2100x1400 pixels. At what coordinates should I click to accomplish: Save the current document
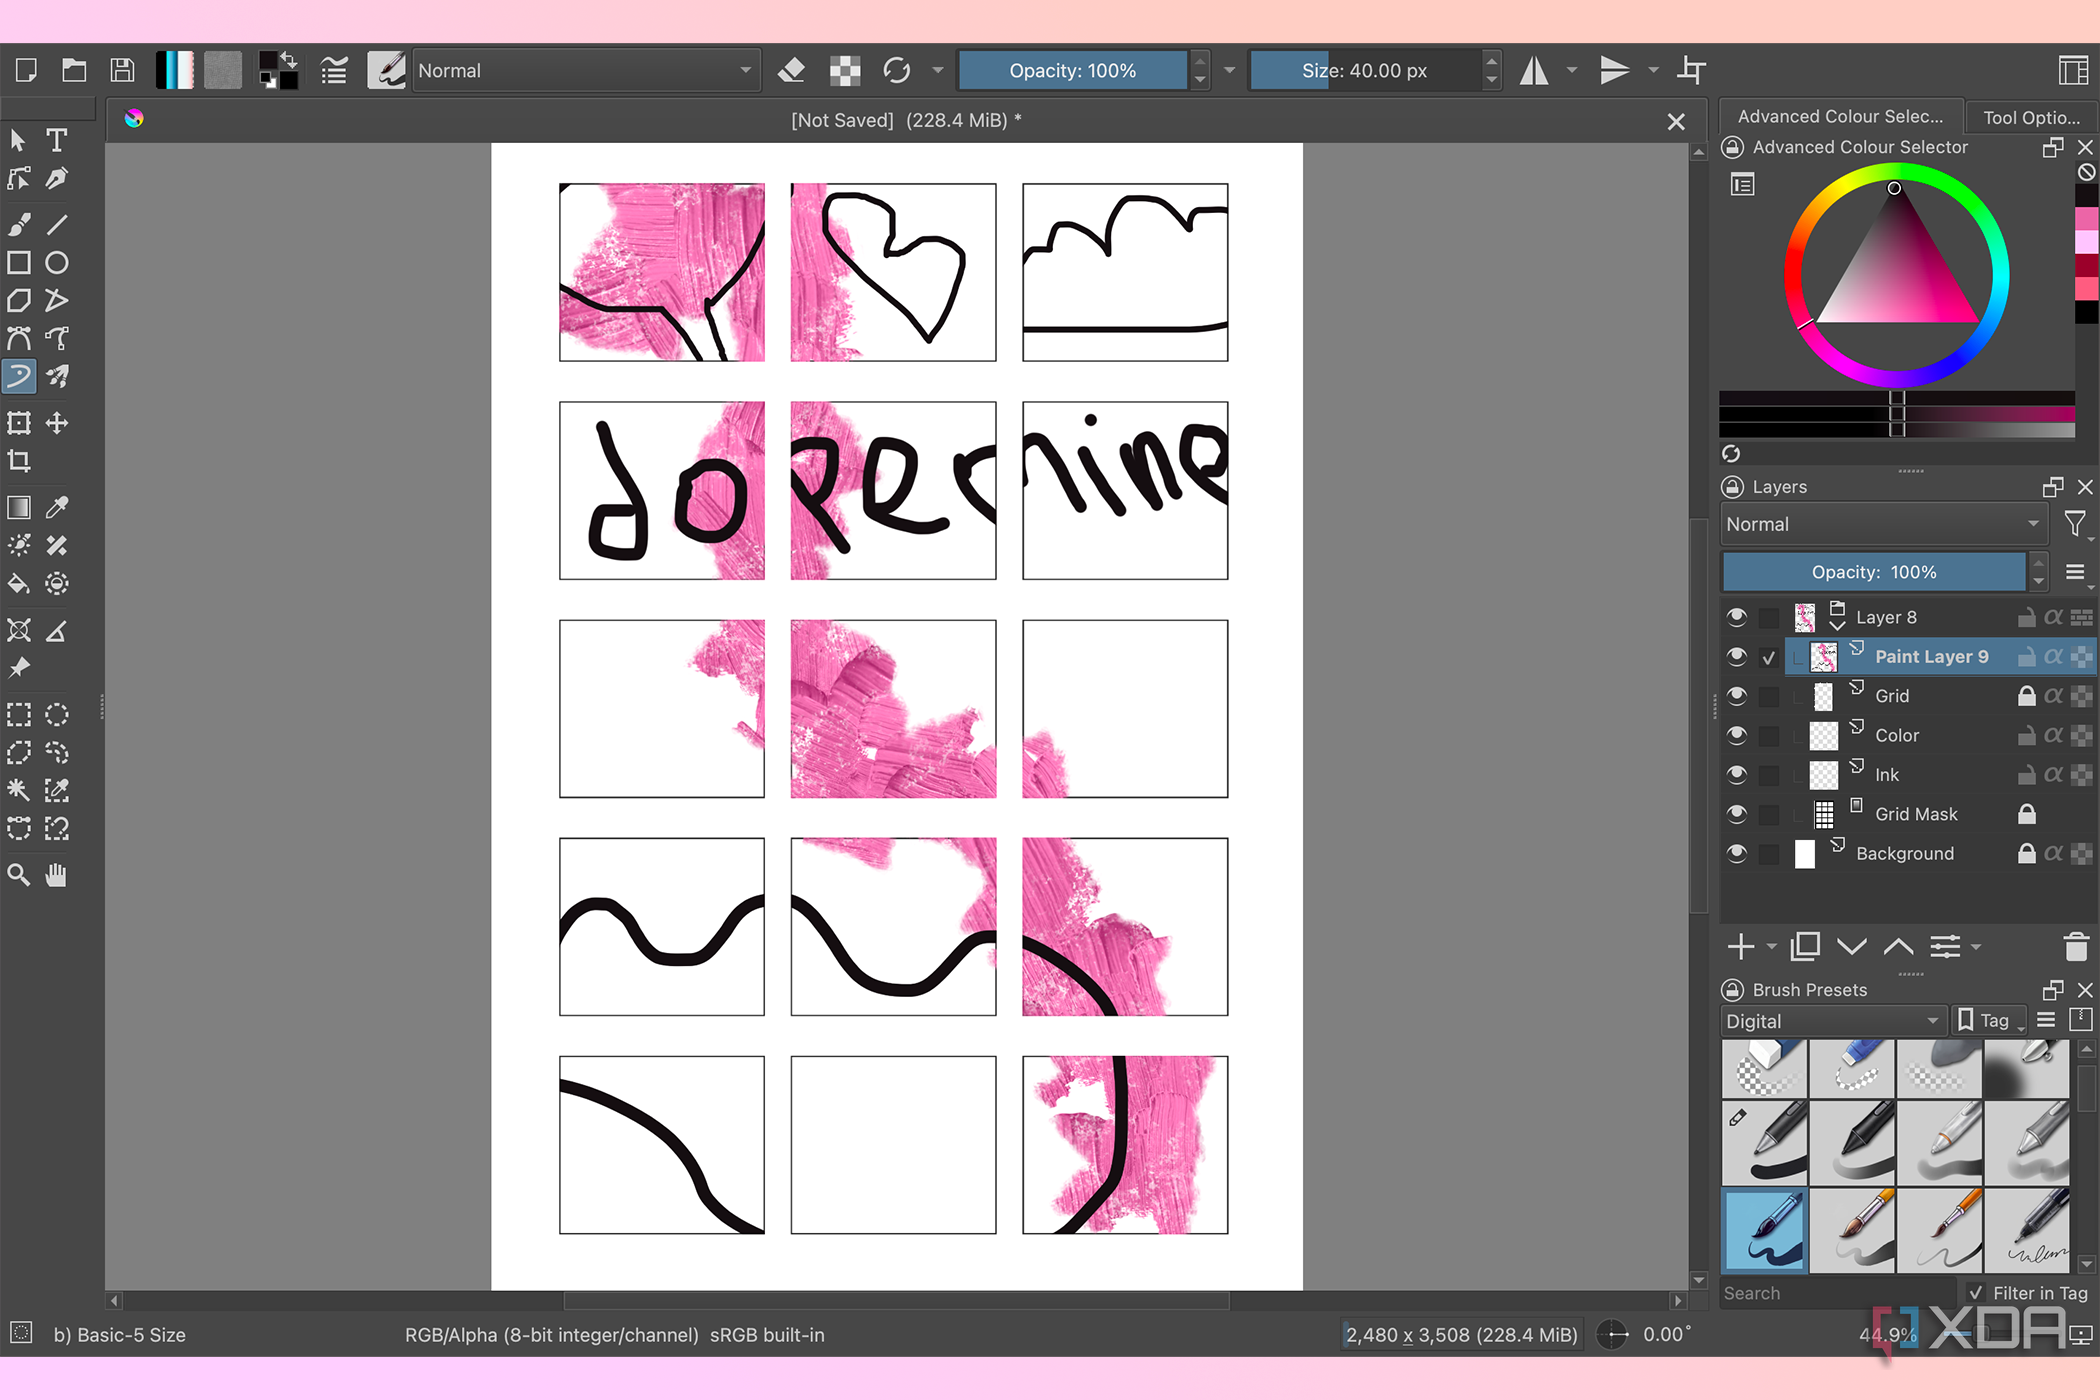tap(122, 70)
